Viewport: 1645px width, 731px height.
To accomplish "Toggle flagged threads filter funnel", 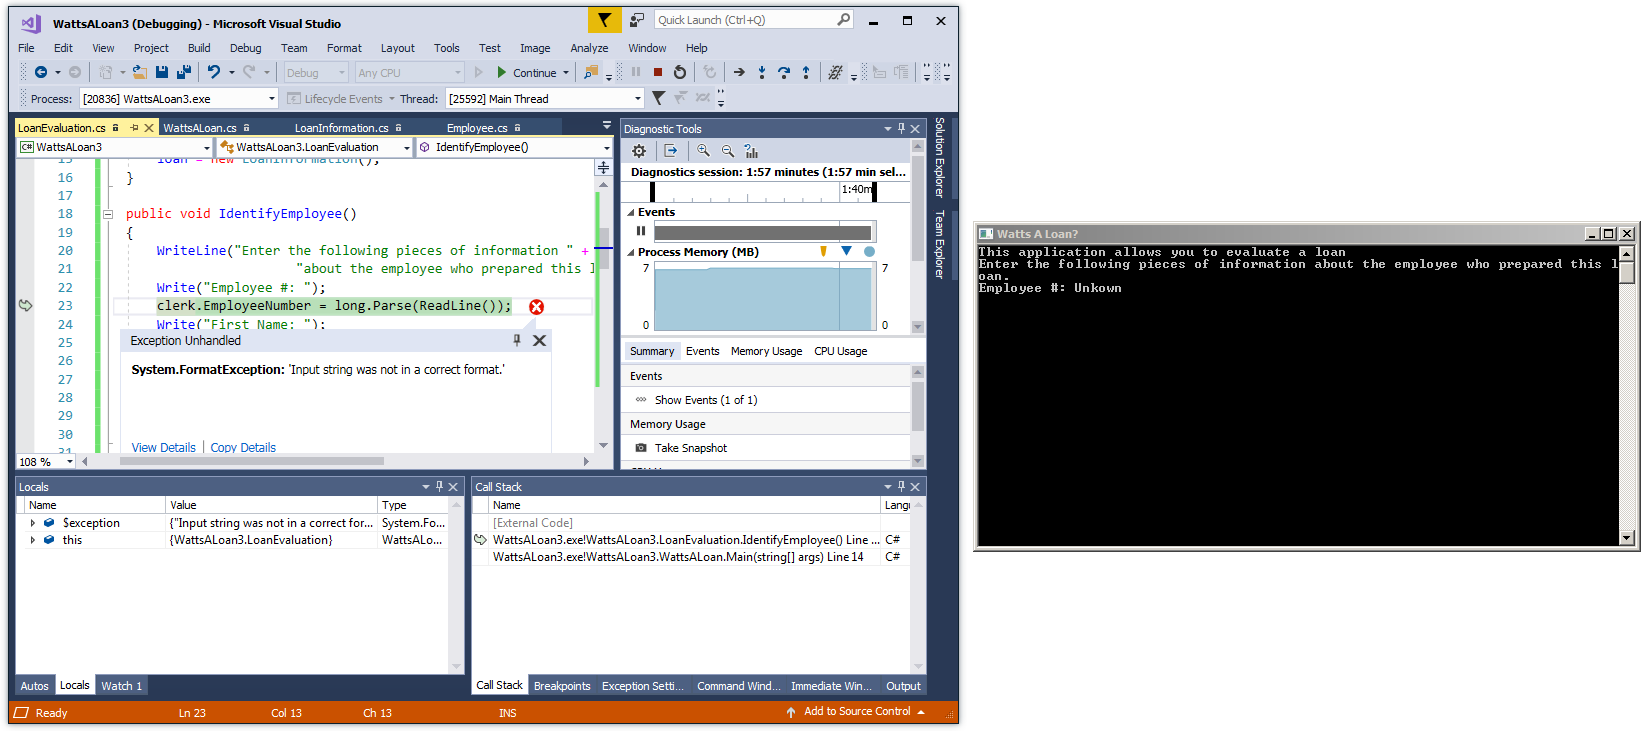I will (658, 98).
